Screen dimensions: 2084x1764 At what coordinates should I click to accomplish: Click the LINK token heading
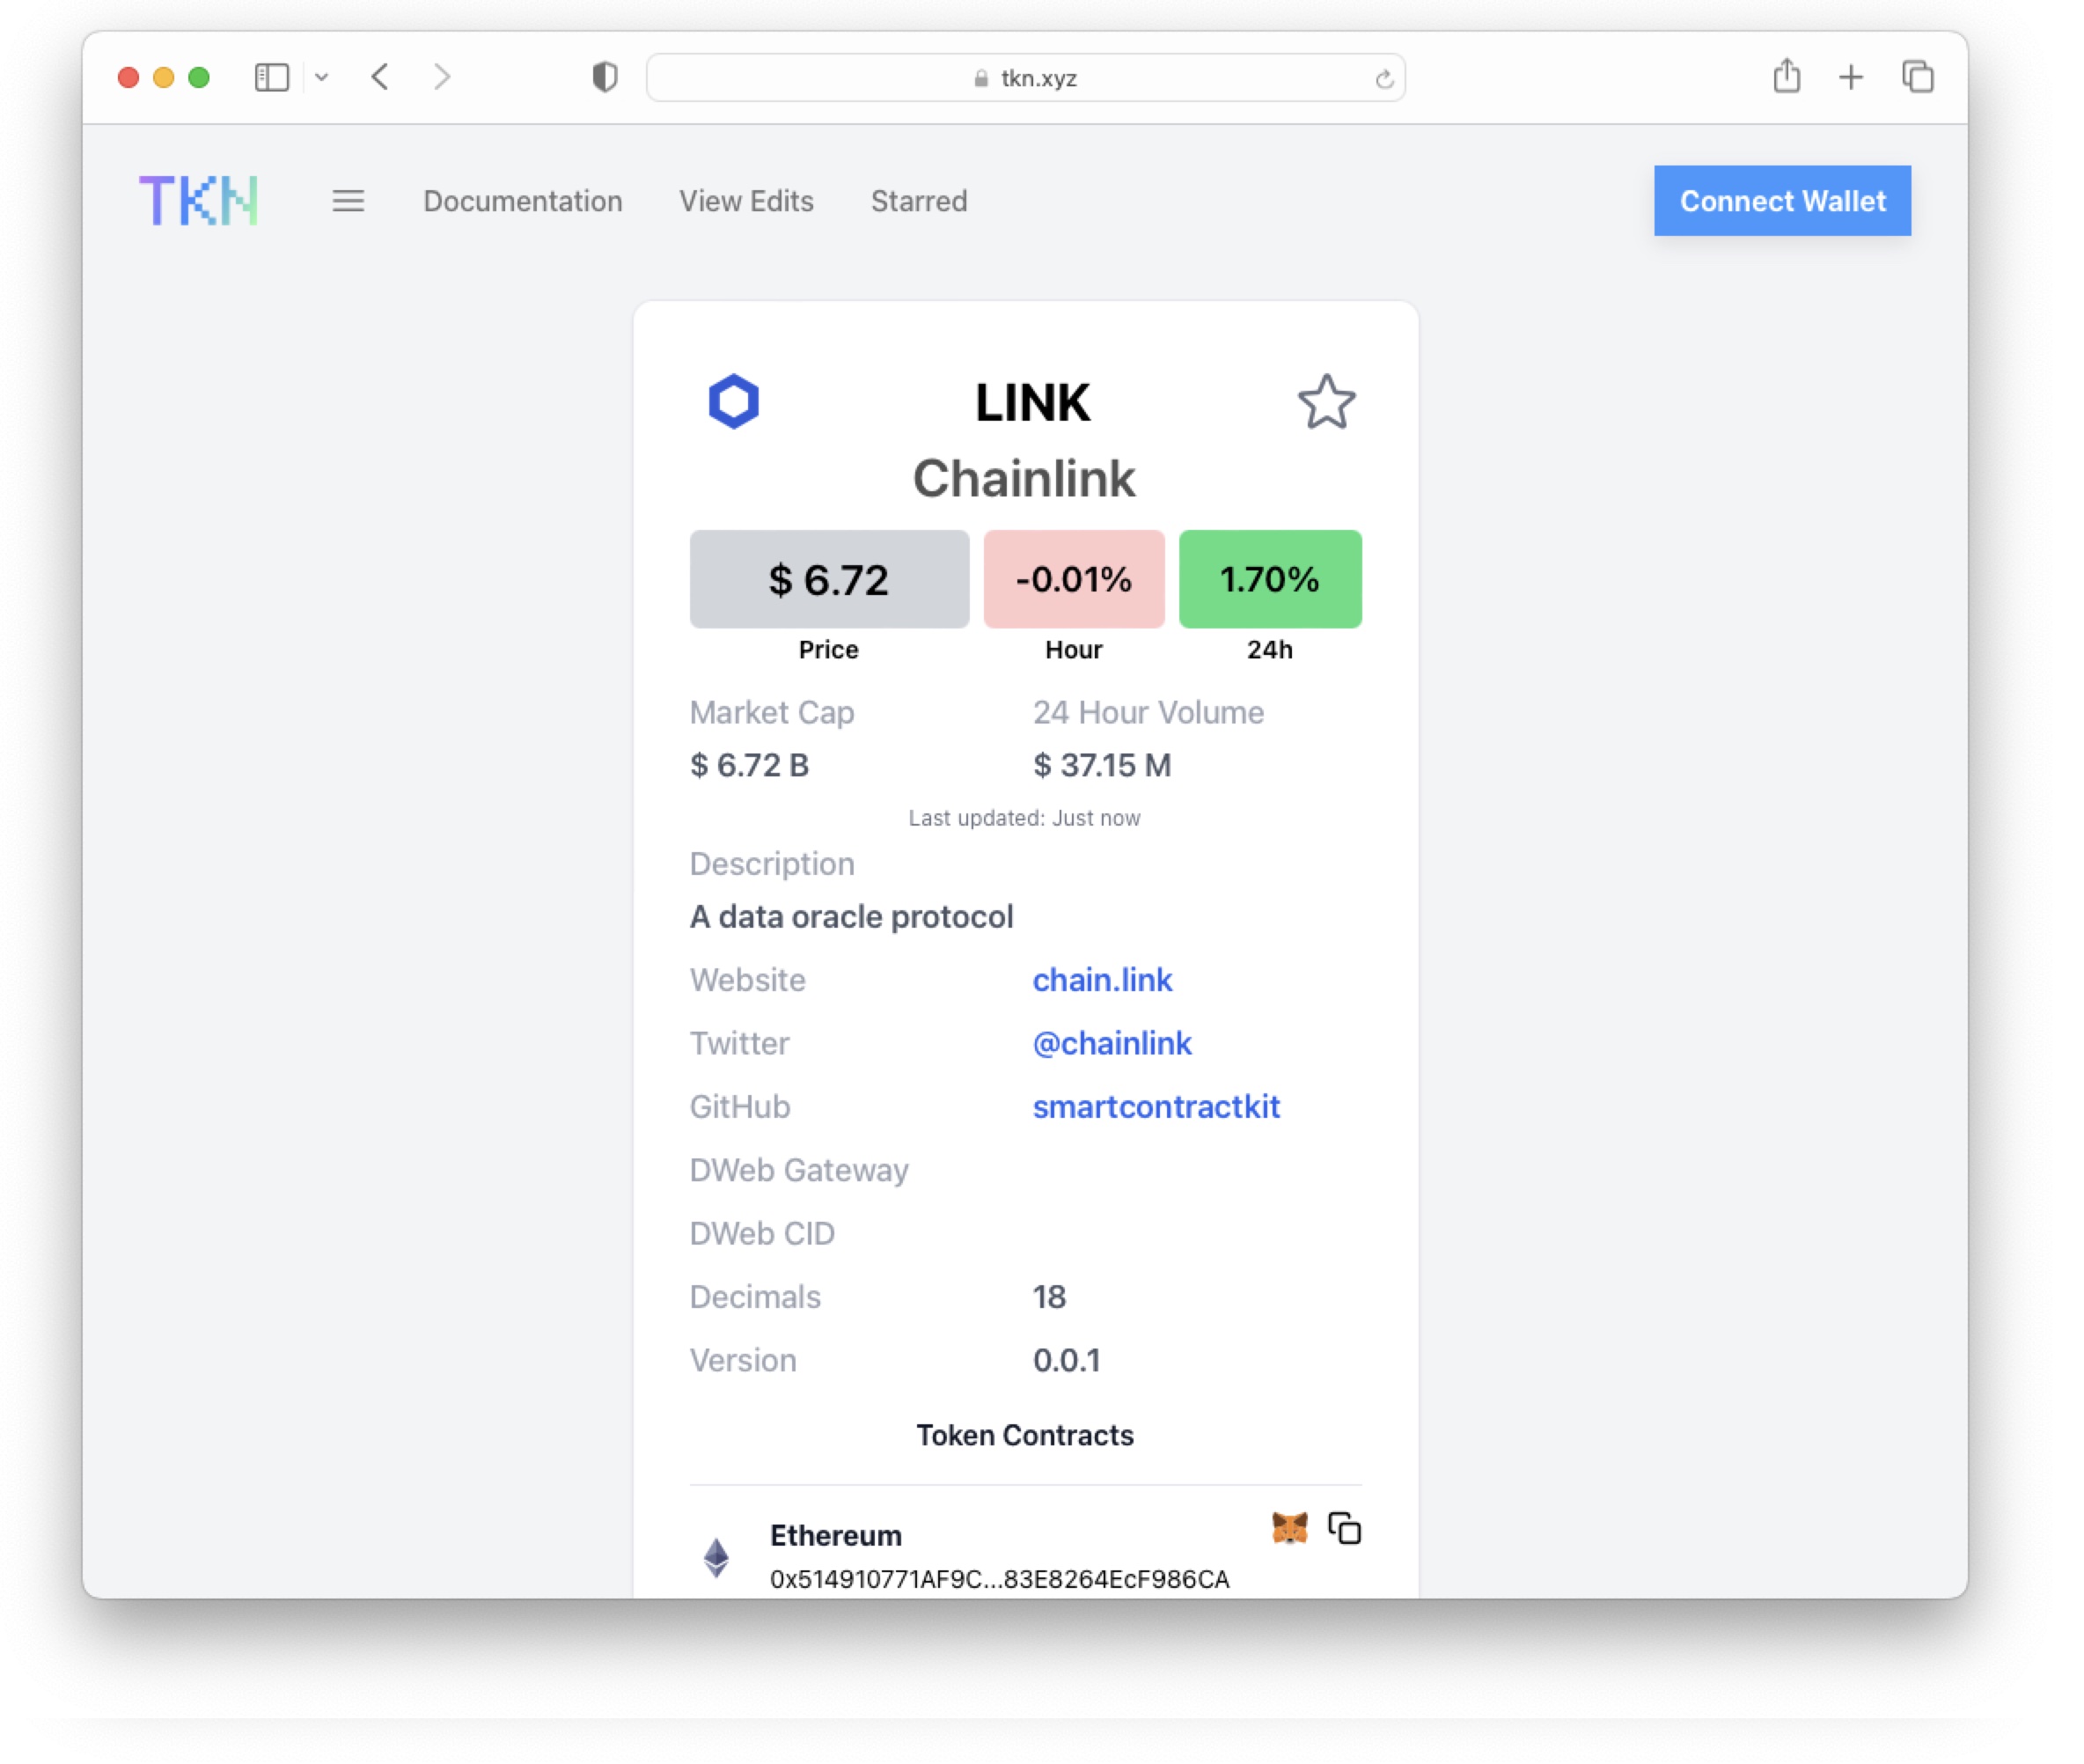point(1032,403)
